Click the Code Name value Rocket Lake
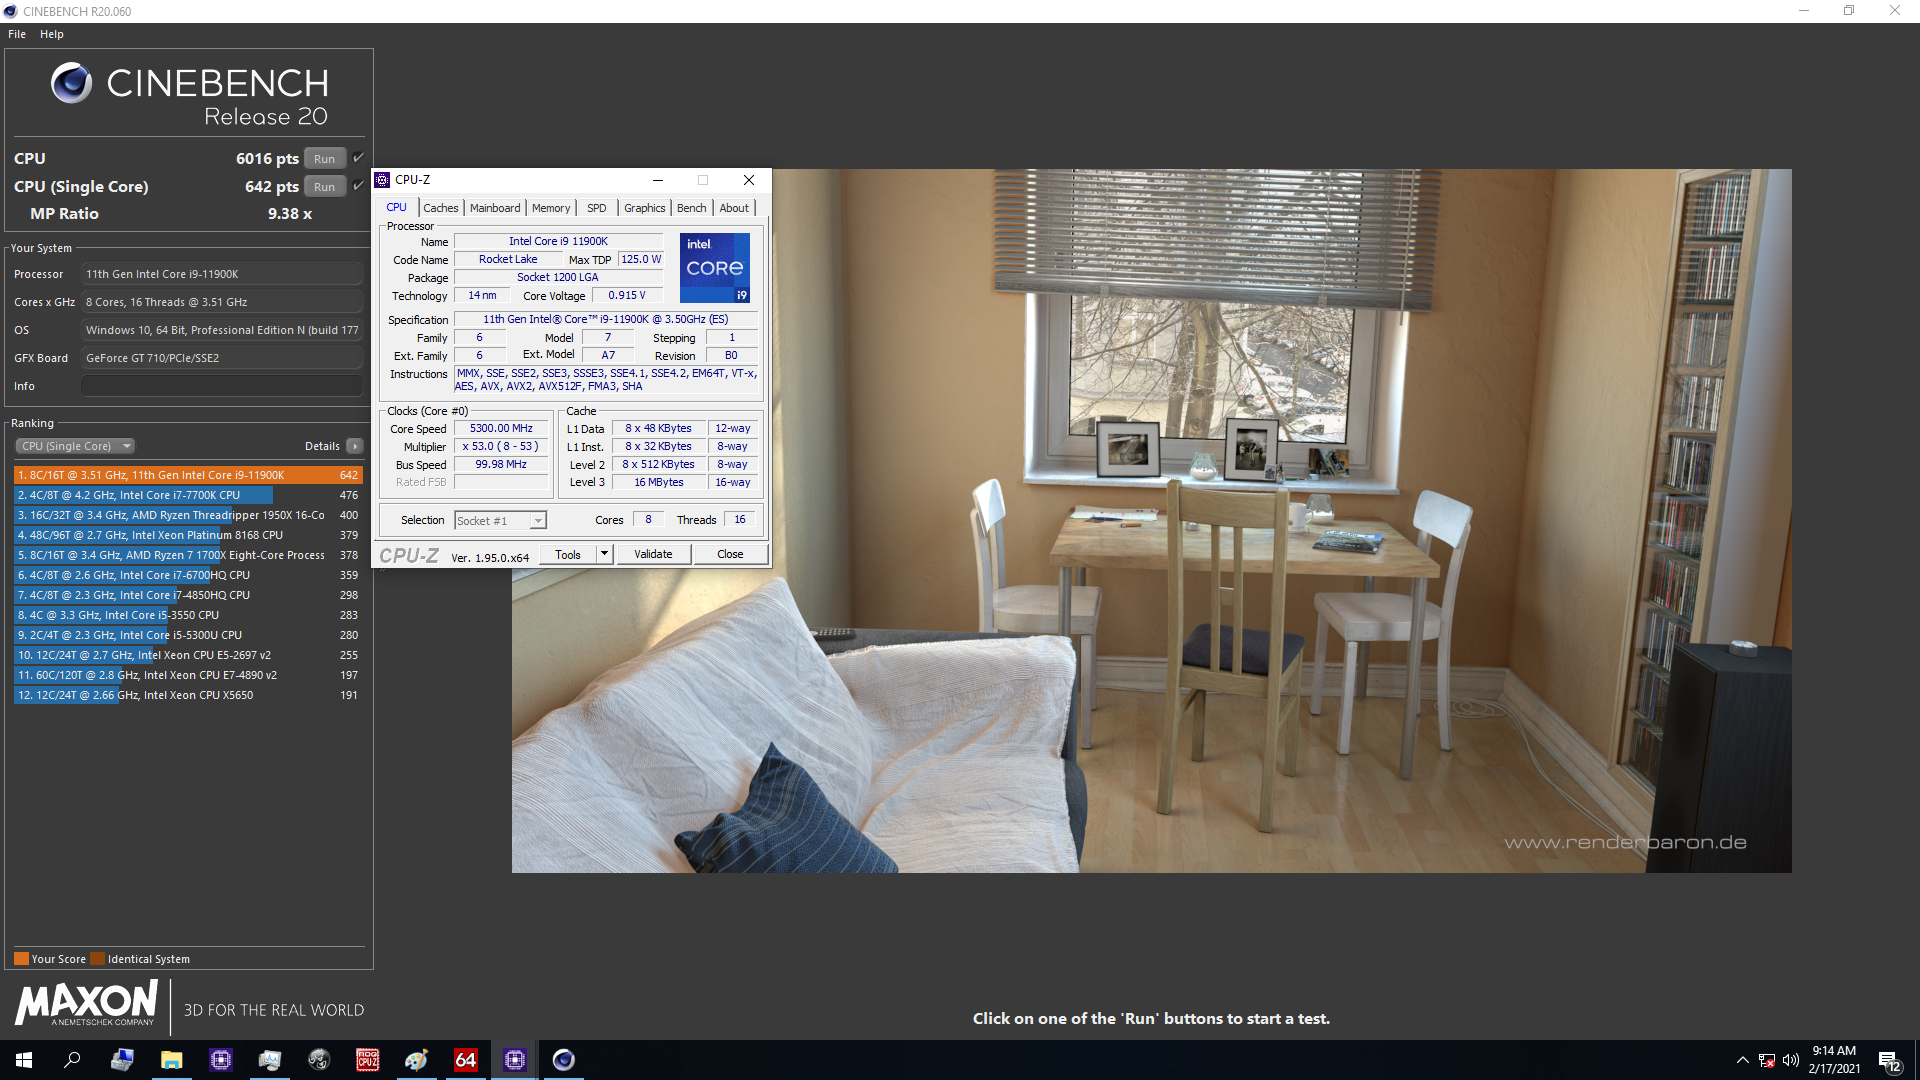This screenshot has width=1920, height=1080. click(508, 259)
